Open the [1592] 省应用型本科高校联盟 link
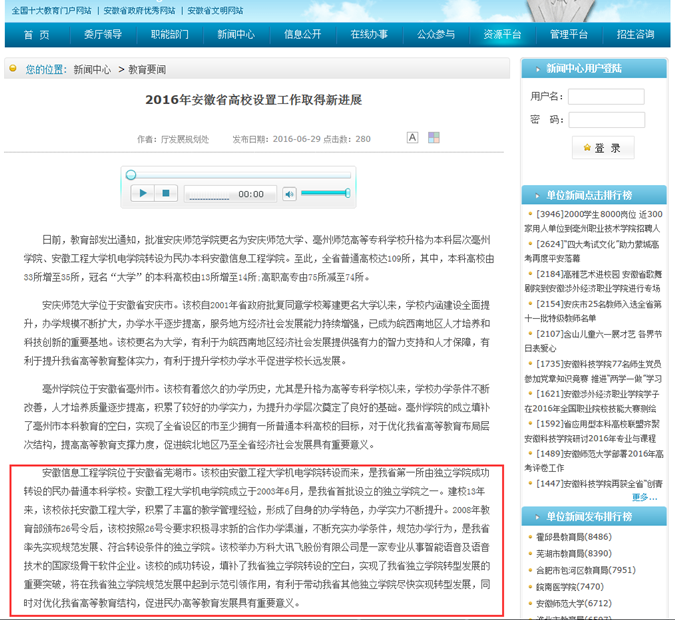Screen dimensions: 675x620 click(x=592, y=431)
